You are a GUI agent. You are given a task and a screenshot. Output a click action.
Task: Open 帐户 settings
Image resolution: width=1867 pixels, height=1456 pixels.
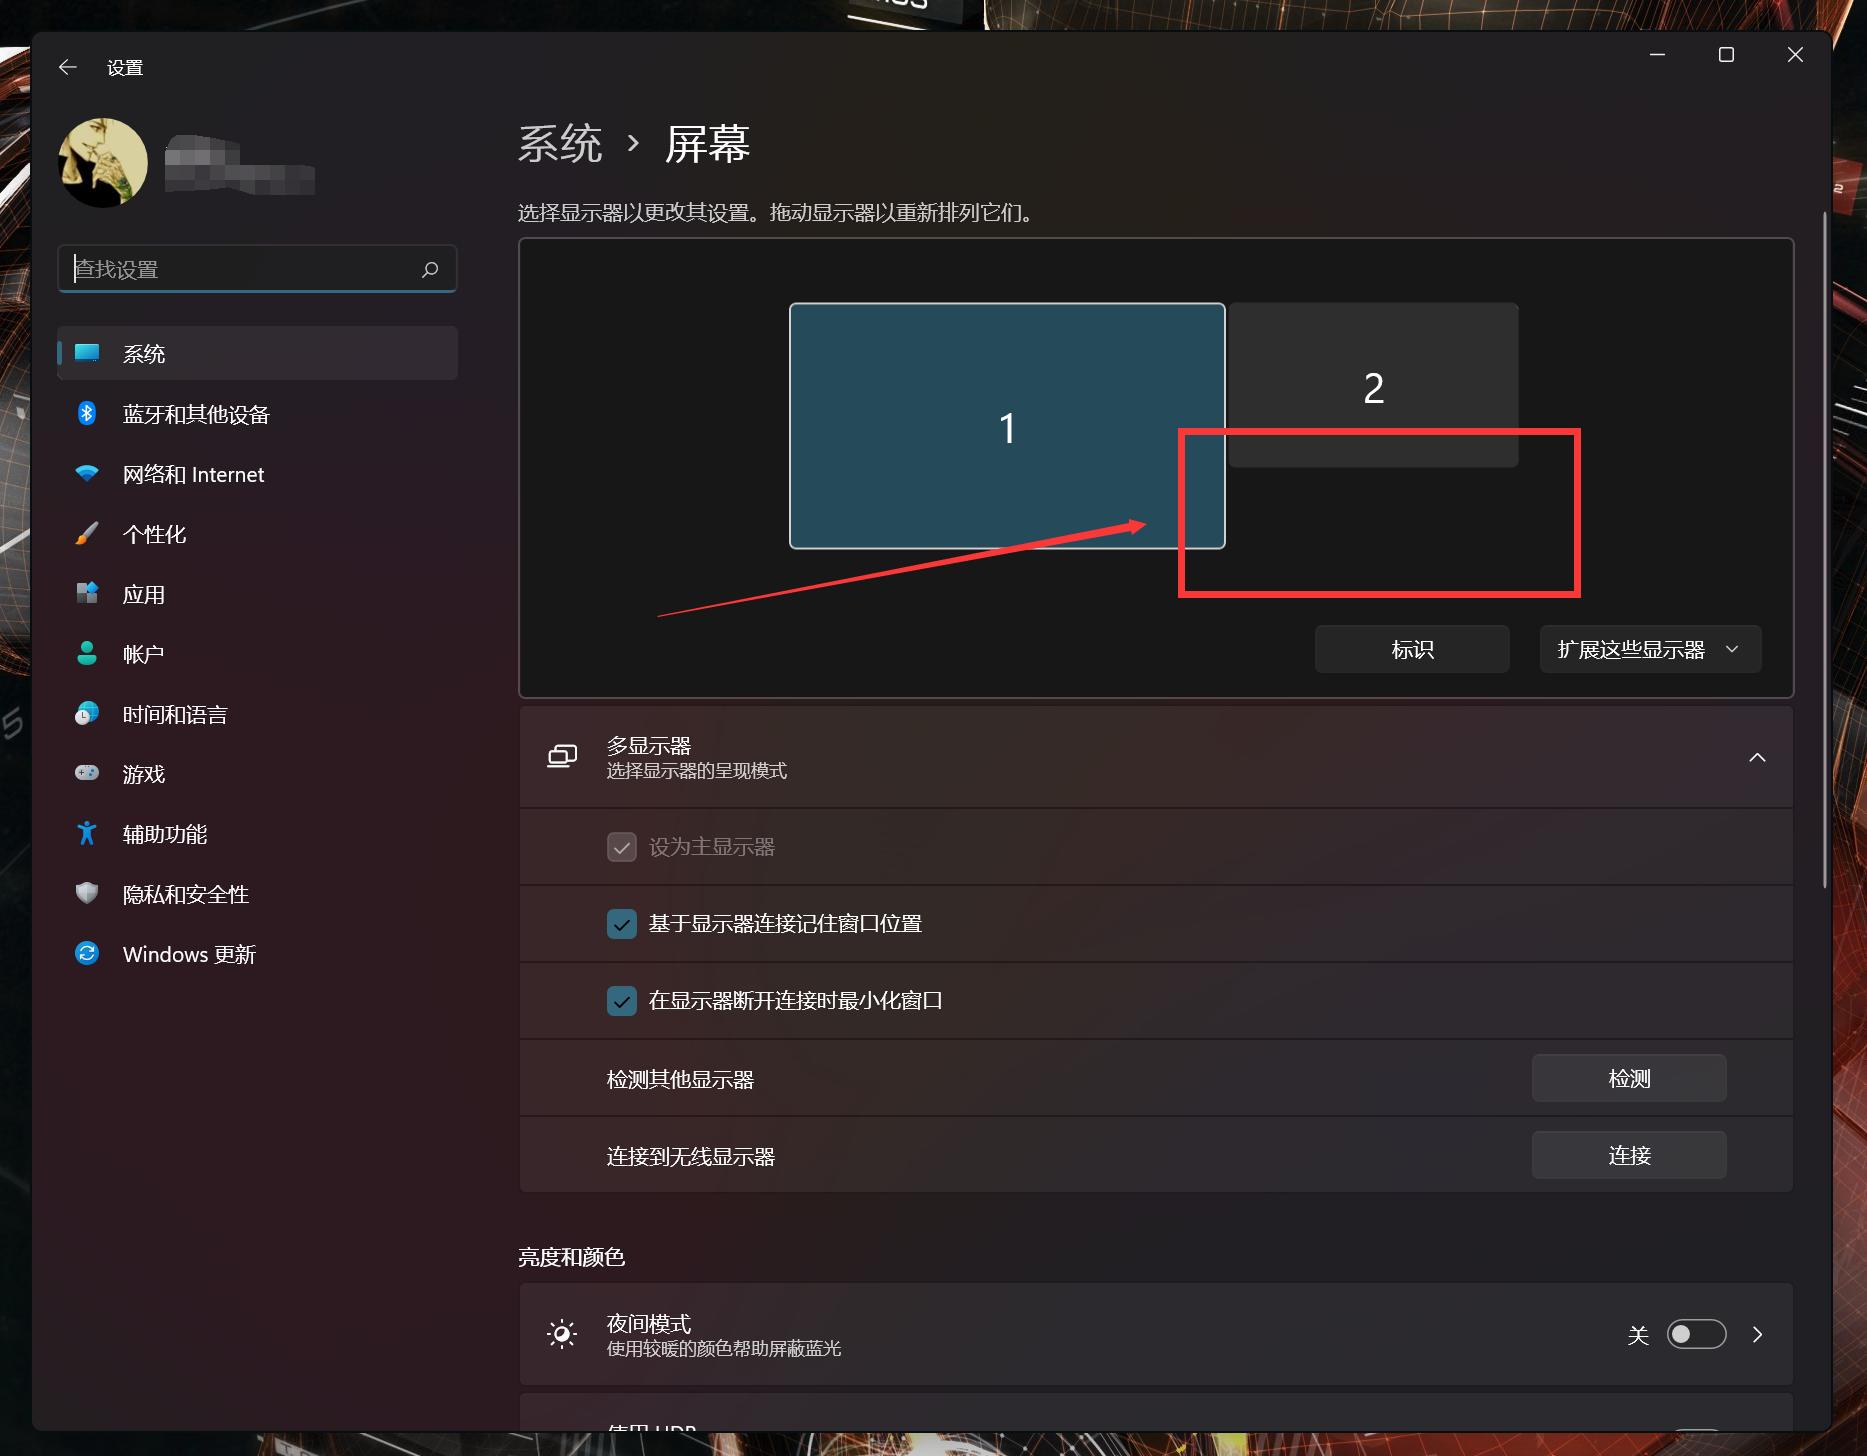point(145,653)
